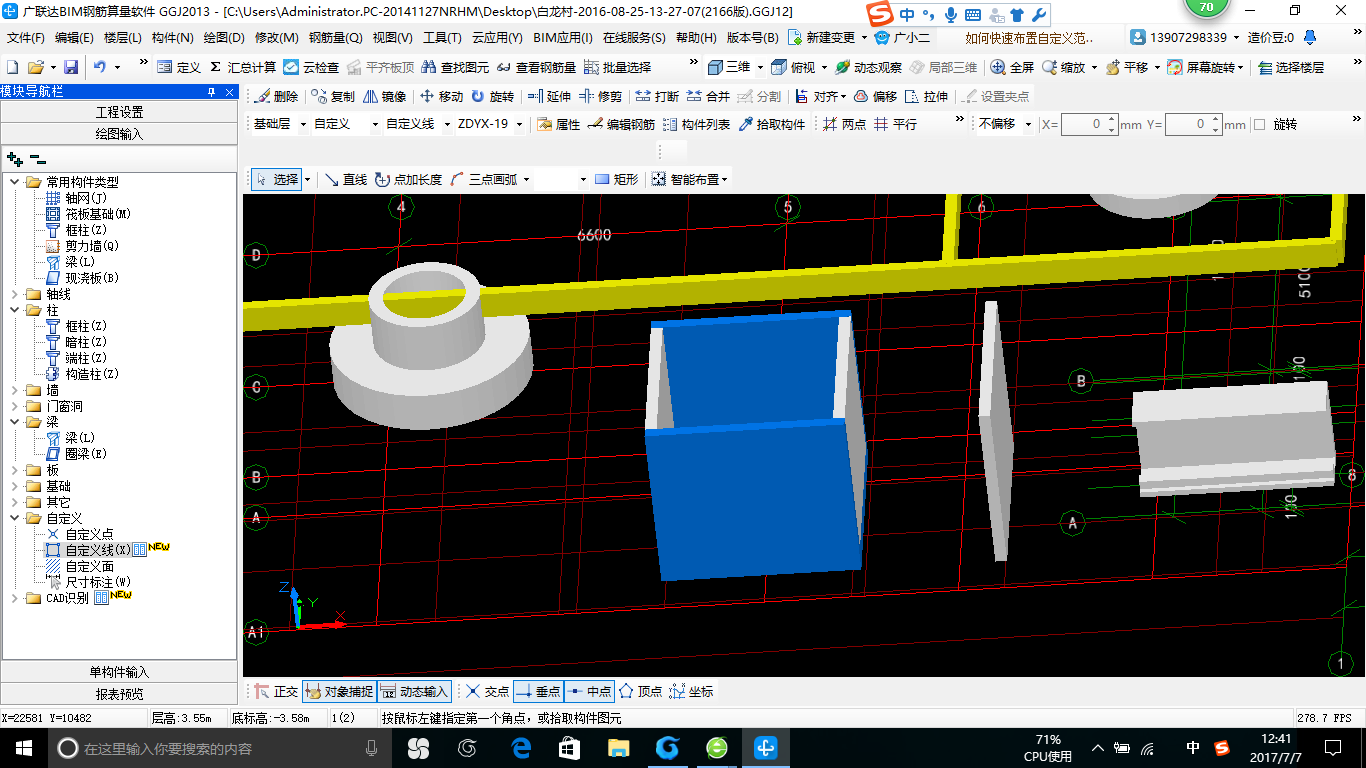Open the 对齐 (align) tool
Image resolution: width=1366 pixels, height=768 pixels.
tap(821, 97)
